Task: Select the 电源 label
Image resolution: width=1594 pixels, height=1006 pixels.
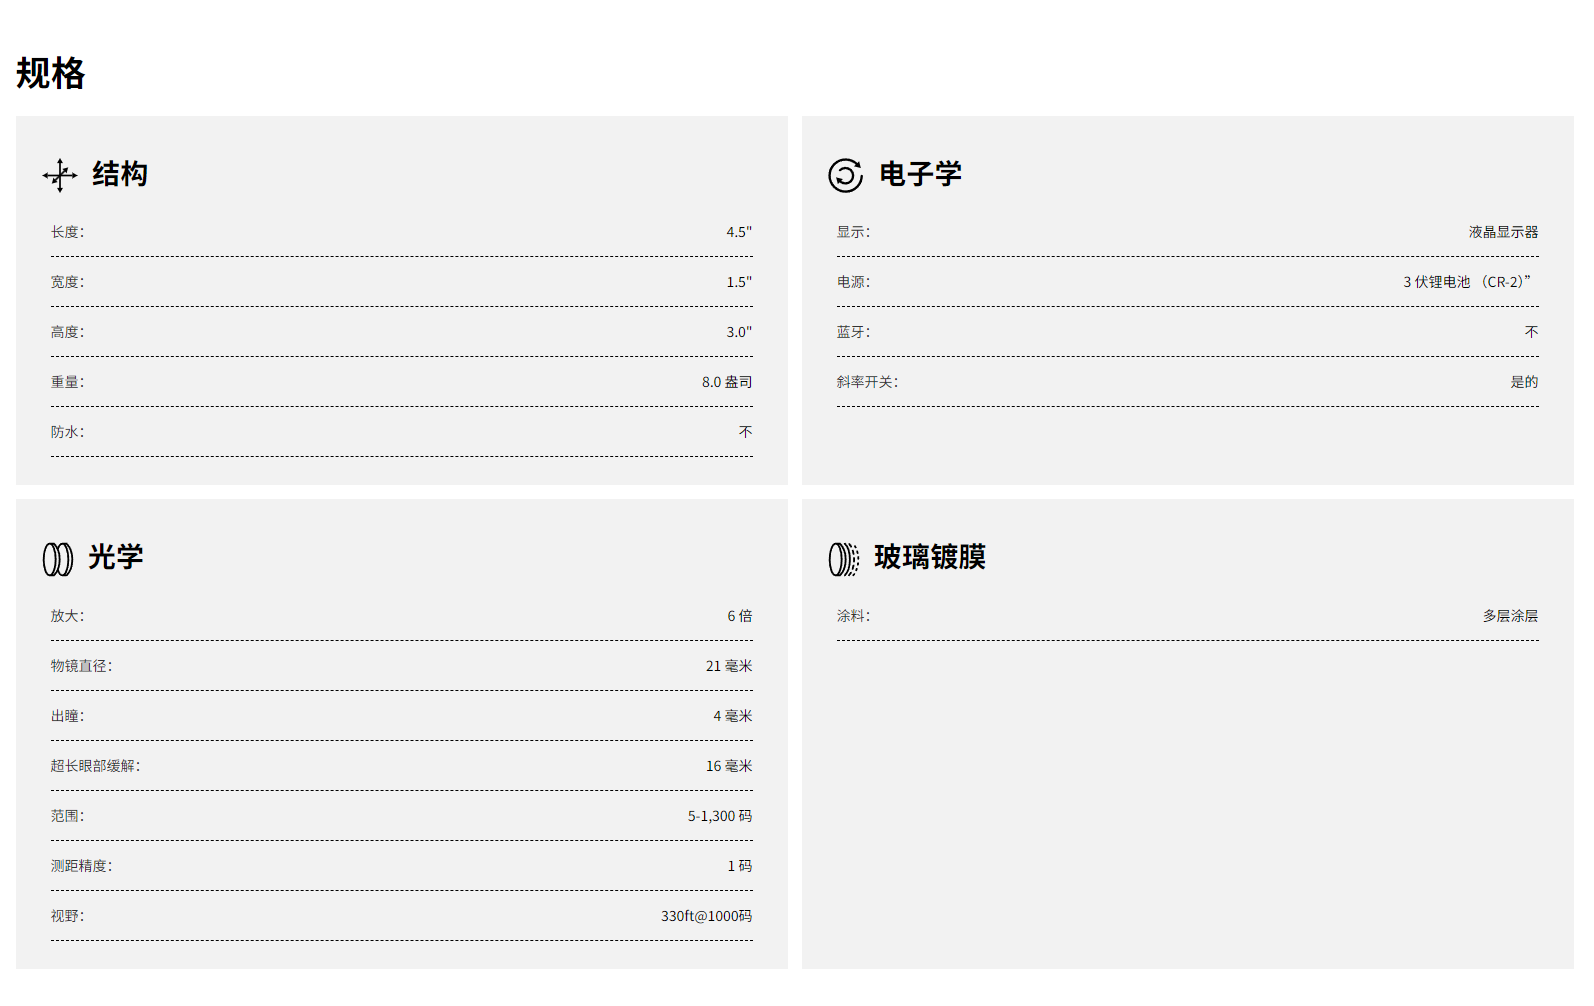Action: (854, 282)
